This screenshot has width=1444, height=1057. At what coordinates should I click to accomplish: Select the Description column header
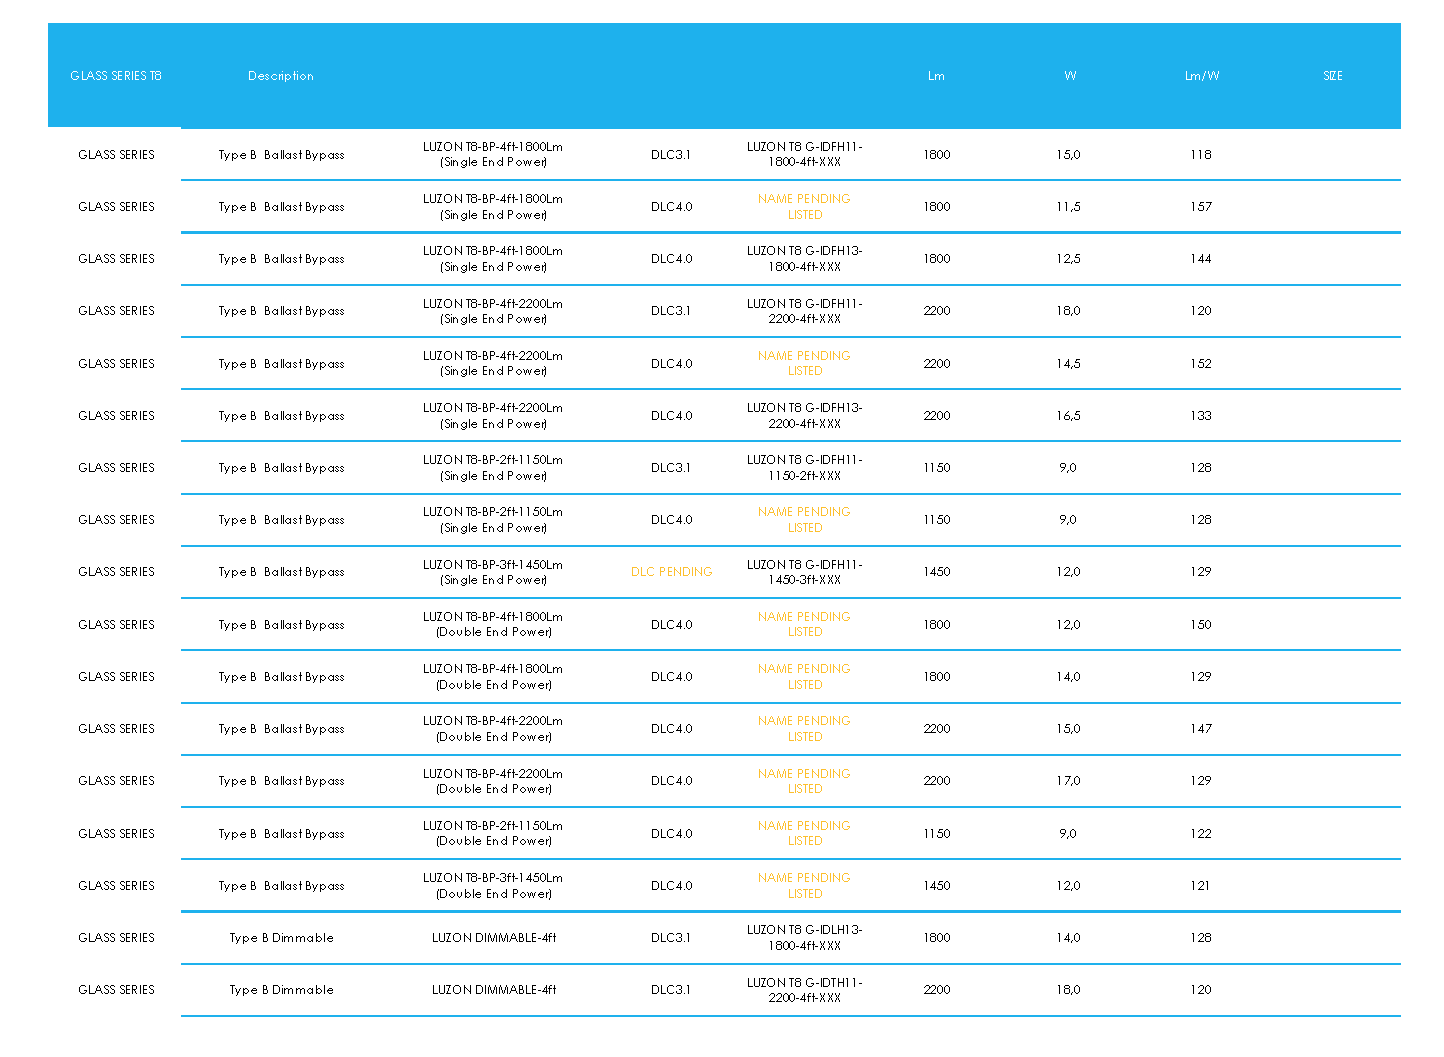[281, 76]
